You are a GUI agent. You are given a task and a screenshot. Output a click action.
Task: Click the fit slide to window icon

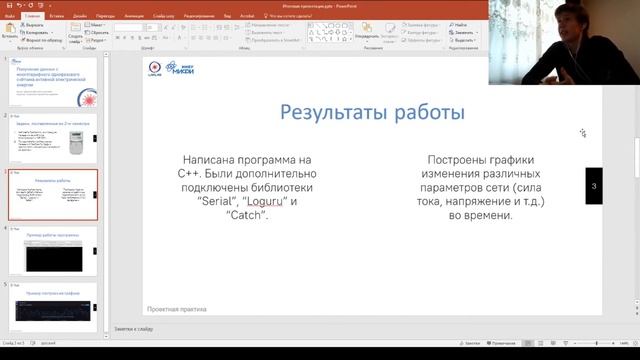click(635, 343)
